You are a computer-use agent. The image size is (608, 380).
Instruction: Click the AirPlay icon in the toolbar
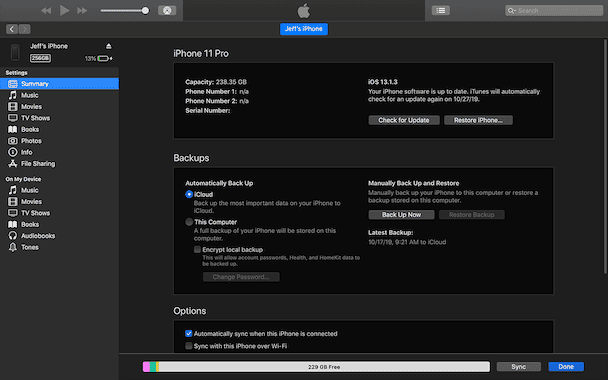point(167,10)
